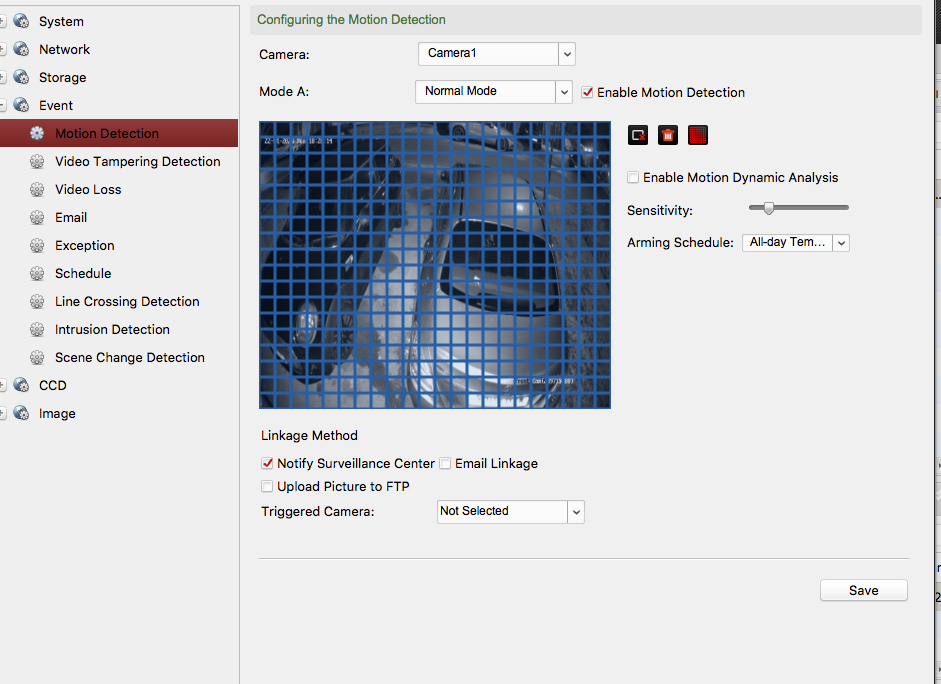Click the Storage gear icon in sidebar

[x=22, y=77]
